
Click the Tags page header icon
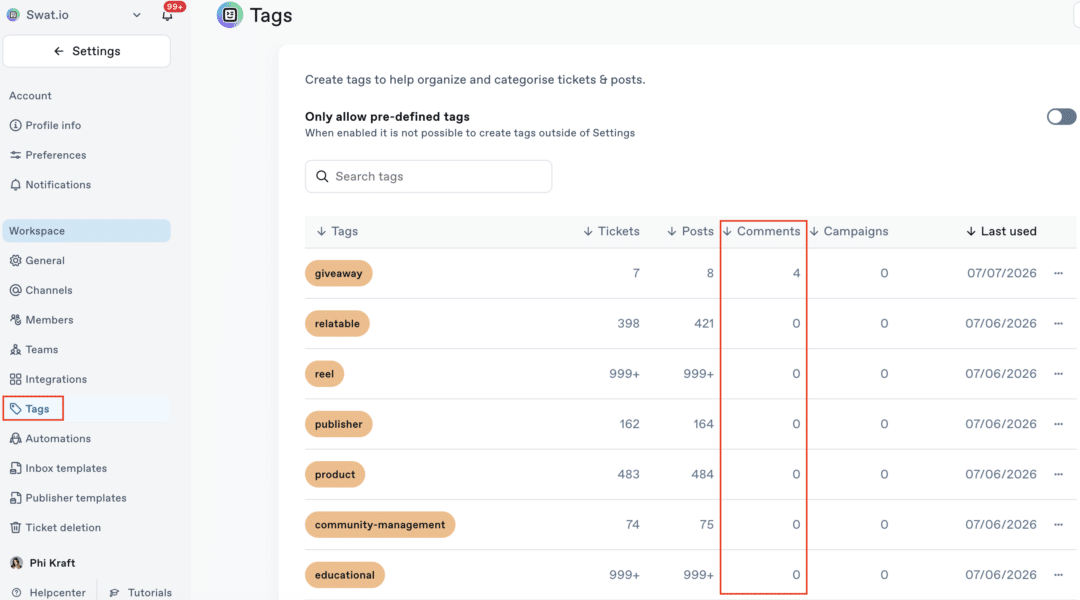[x=229, y=14]
